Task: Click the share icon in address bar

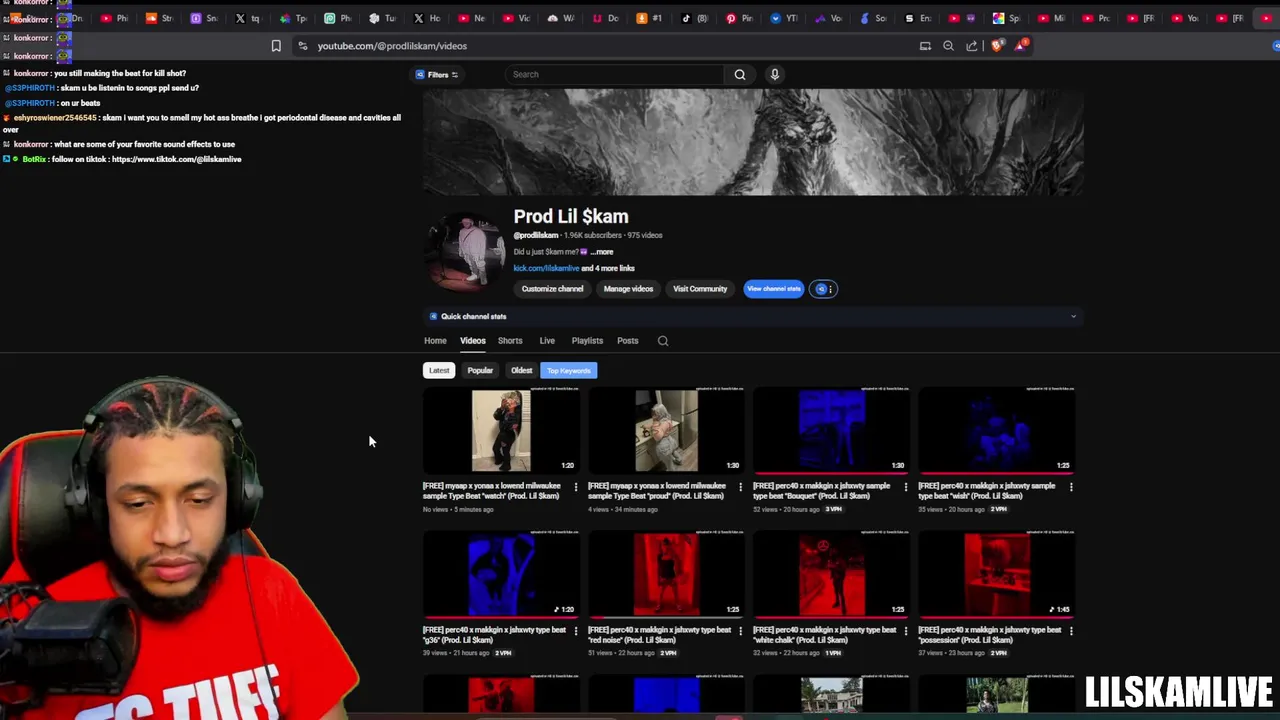Action: tap(972, 46)
